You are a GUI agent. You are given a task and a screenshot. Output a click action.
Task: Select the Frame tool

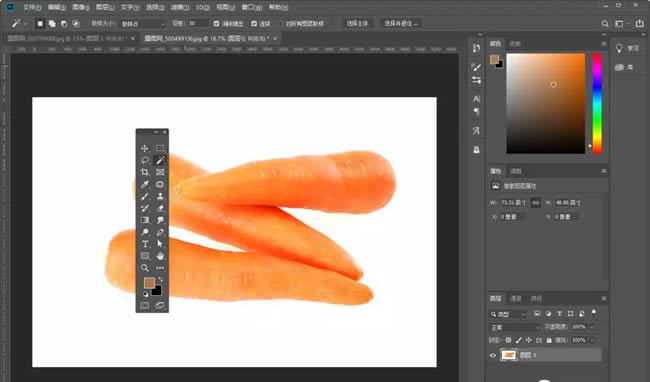160,172
